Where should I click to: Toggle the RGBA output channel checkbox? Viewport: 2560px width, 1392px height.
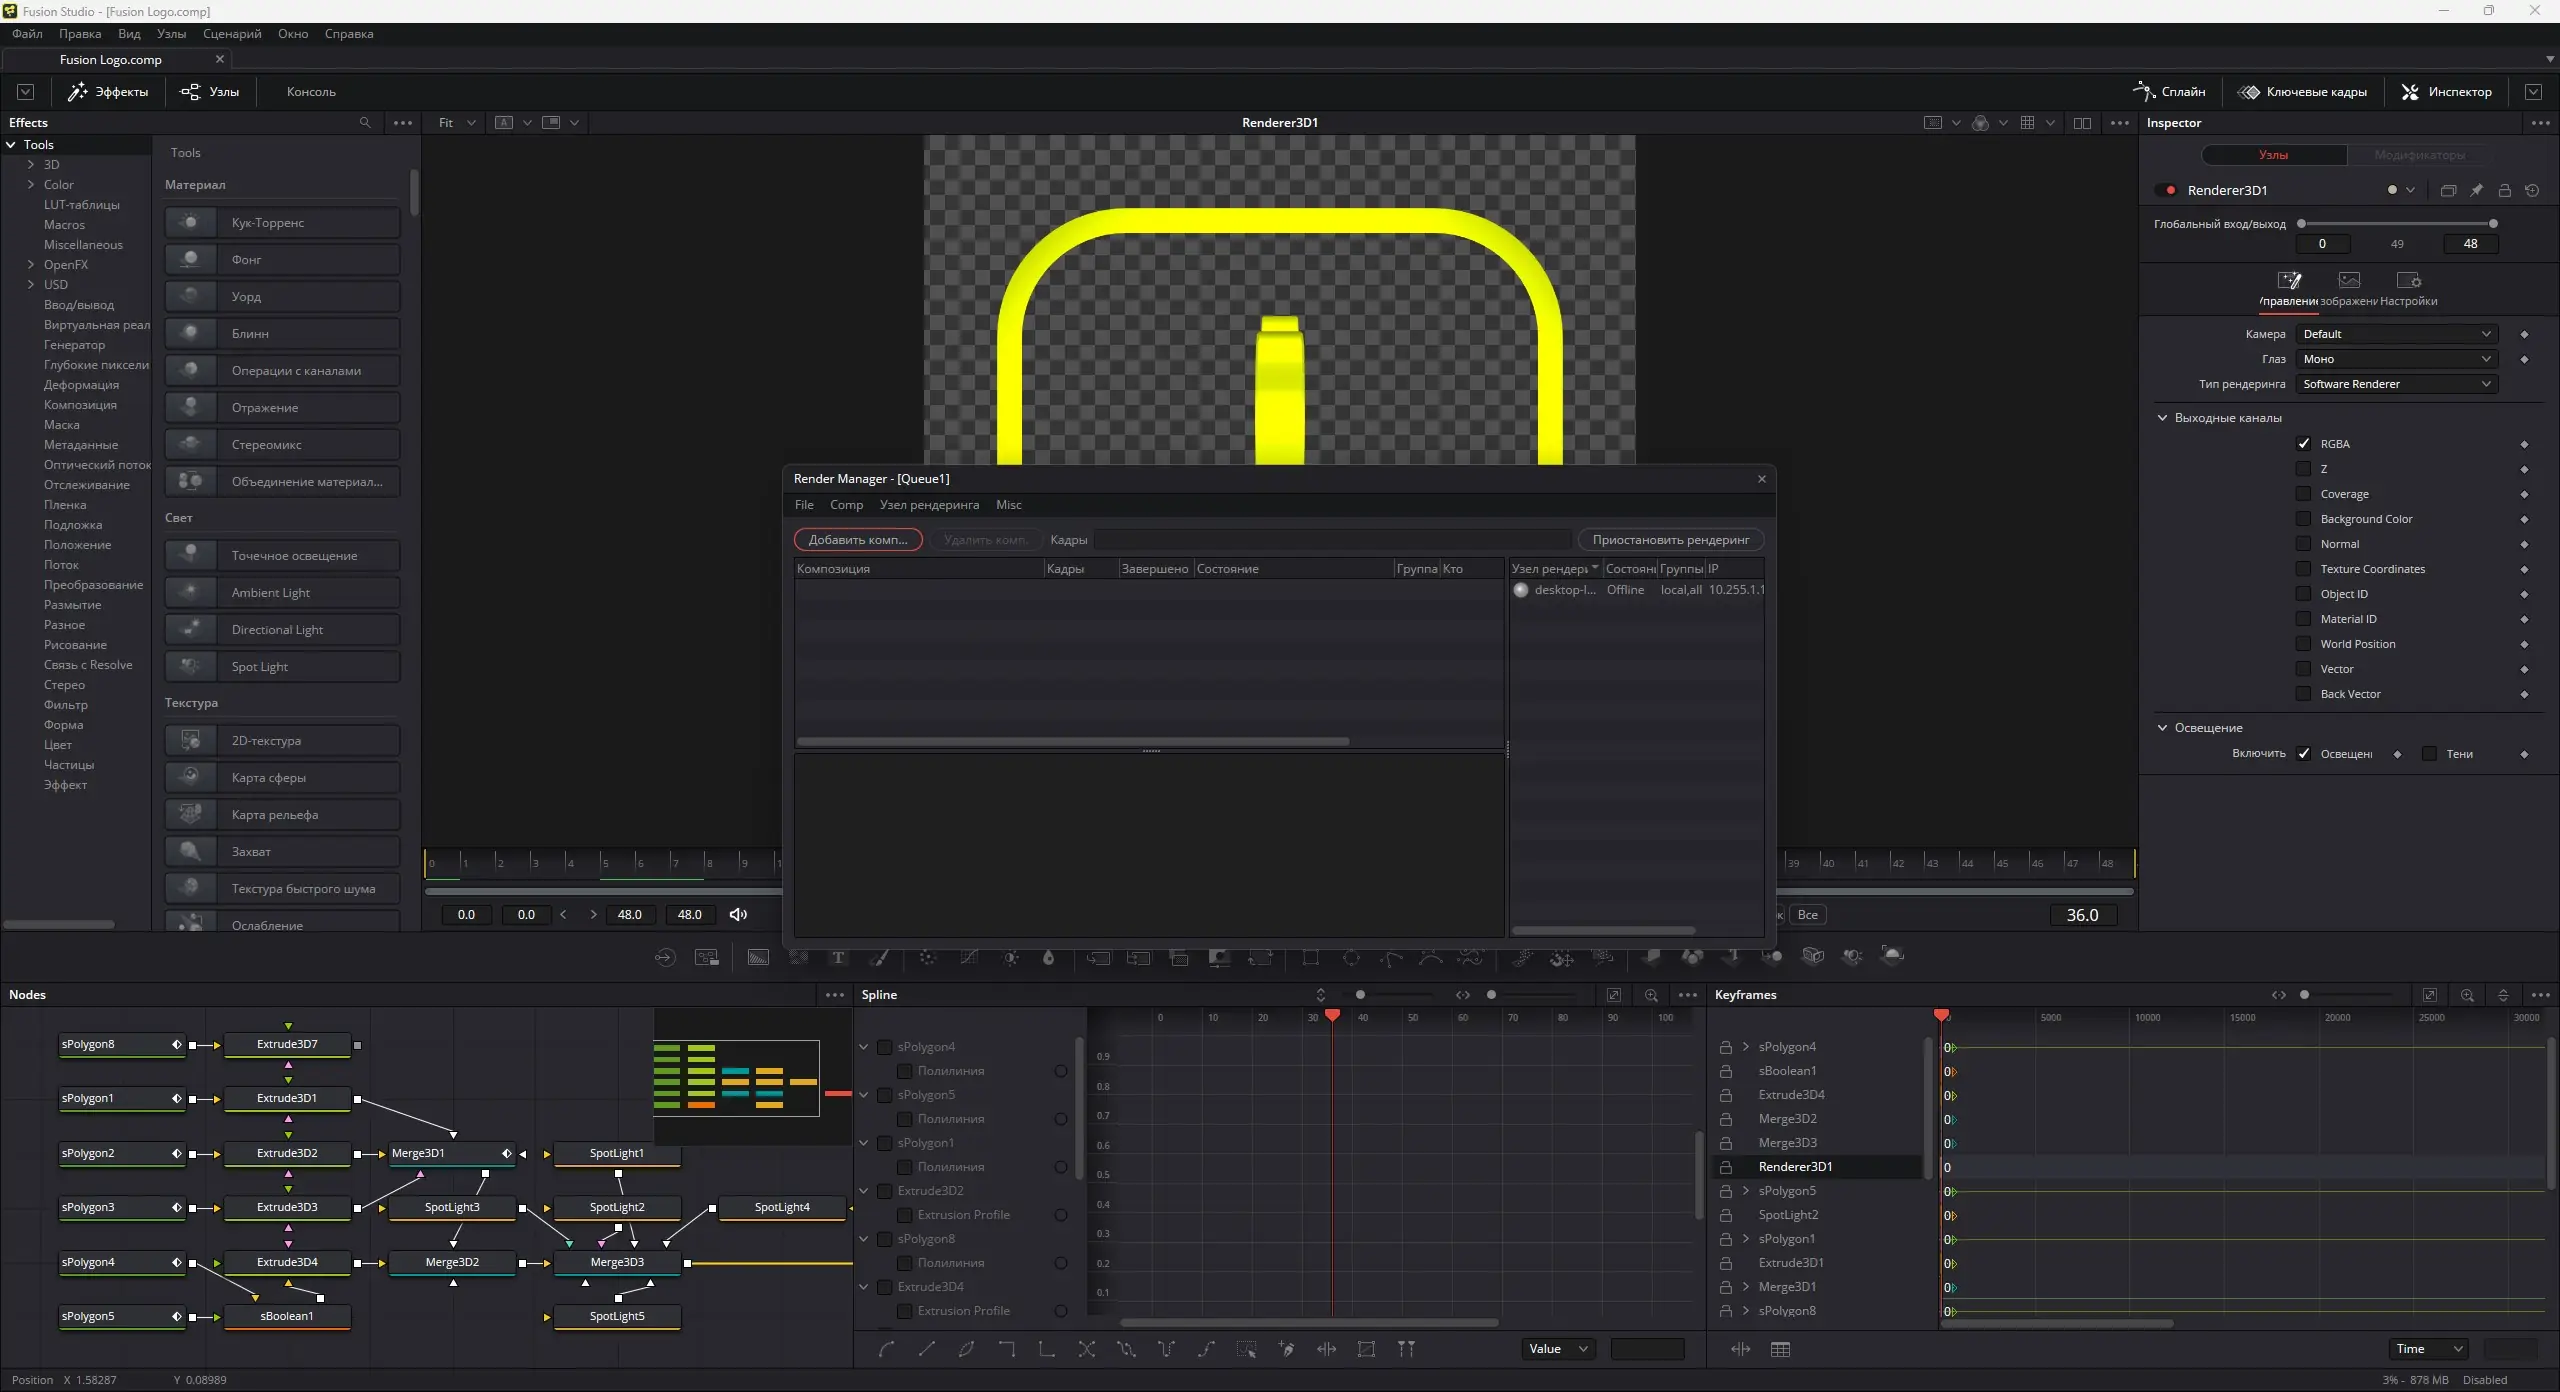pos(2303,443)
